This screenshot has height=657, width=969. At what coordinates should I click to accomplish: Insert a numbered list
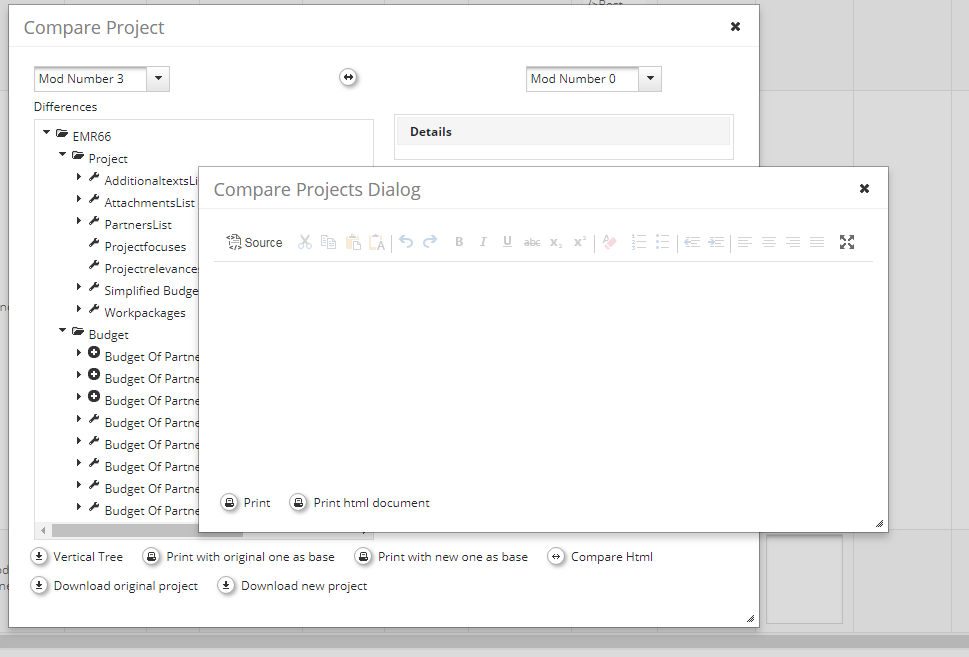click(x=639, y=242)
